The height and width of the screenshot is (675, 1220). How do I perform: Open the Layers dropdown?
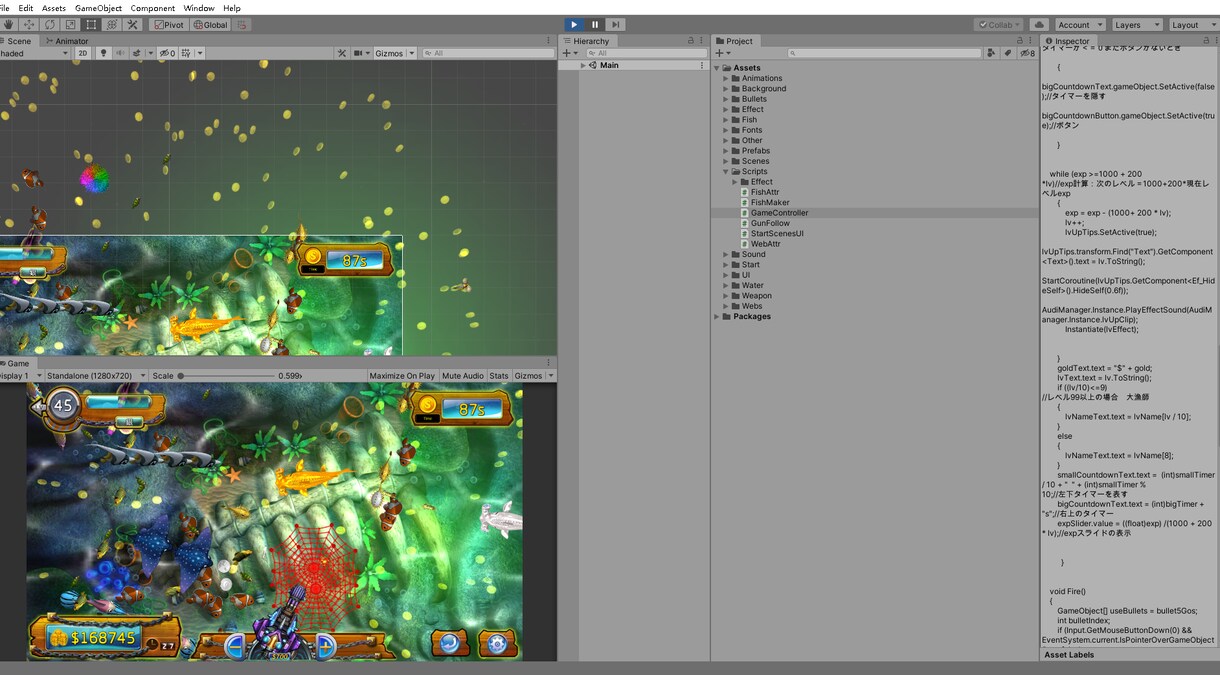1136,24
